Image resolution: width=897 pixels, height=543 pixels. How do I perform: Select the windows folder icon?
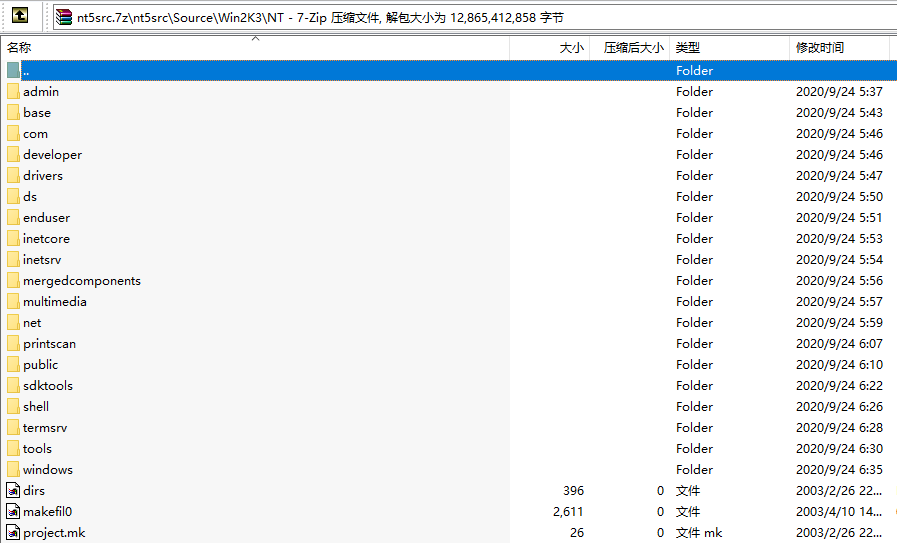click(x=13, y=470)
